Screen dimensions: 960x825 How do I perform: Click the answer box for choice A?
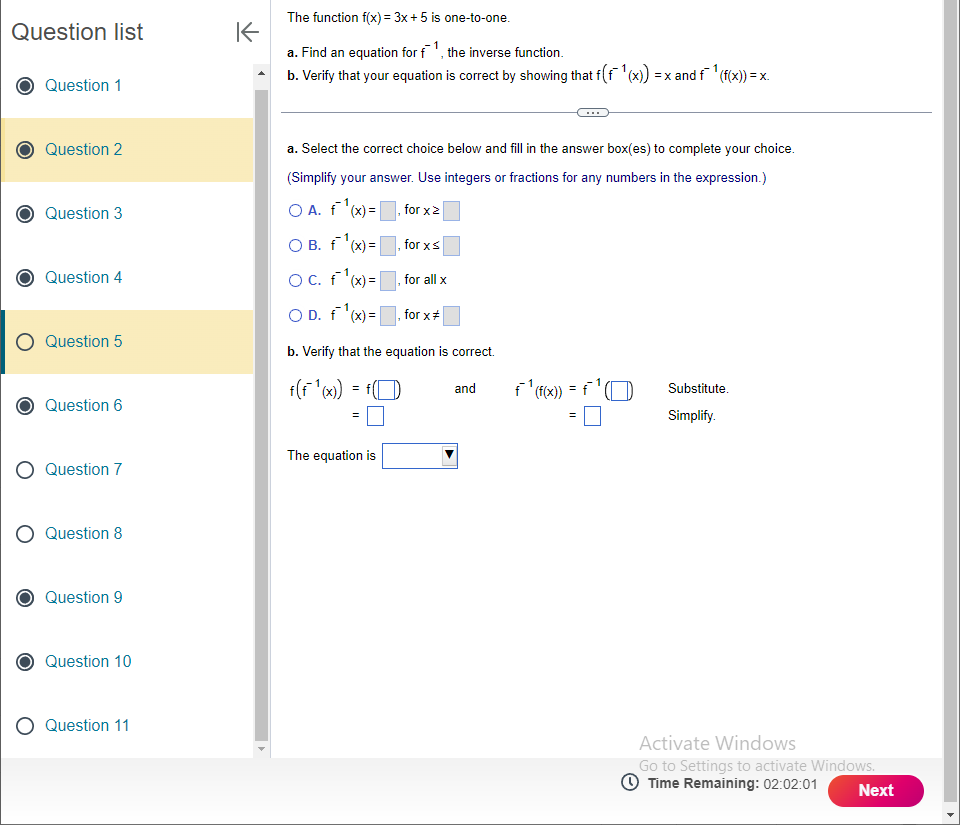click(x=387, y=210)
